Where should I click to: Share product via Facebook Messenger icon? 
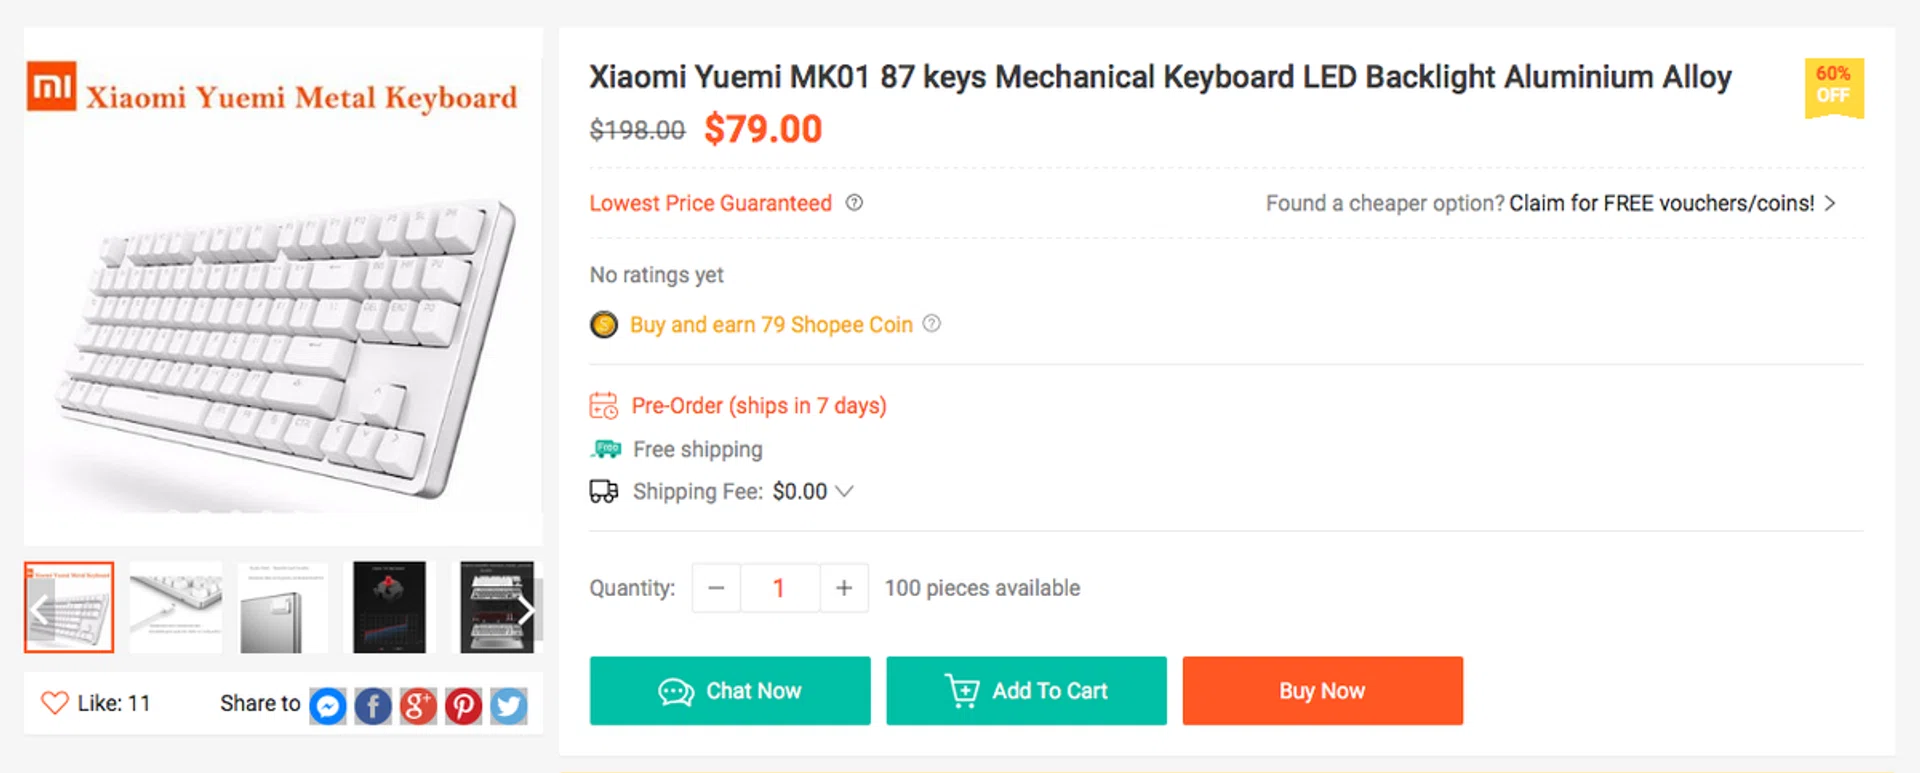coord(328,706)
